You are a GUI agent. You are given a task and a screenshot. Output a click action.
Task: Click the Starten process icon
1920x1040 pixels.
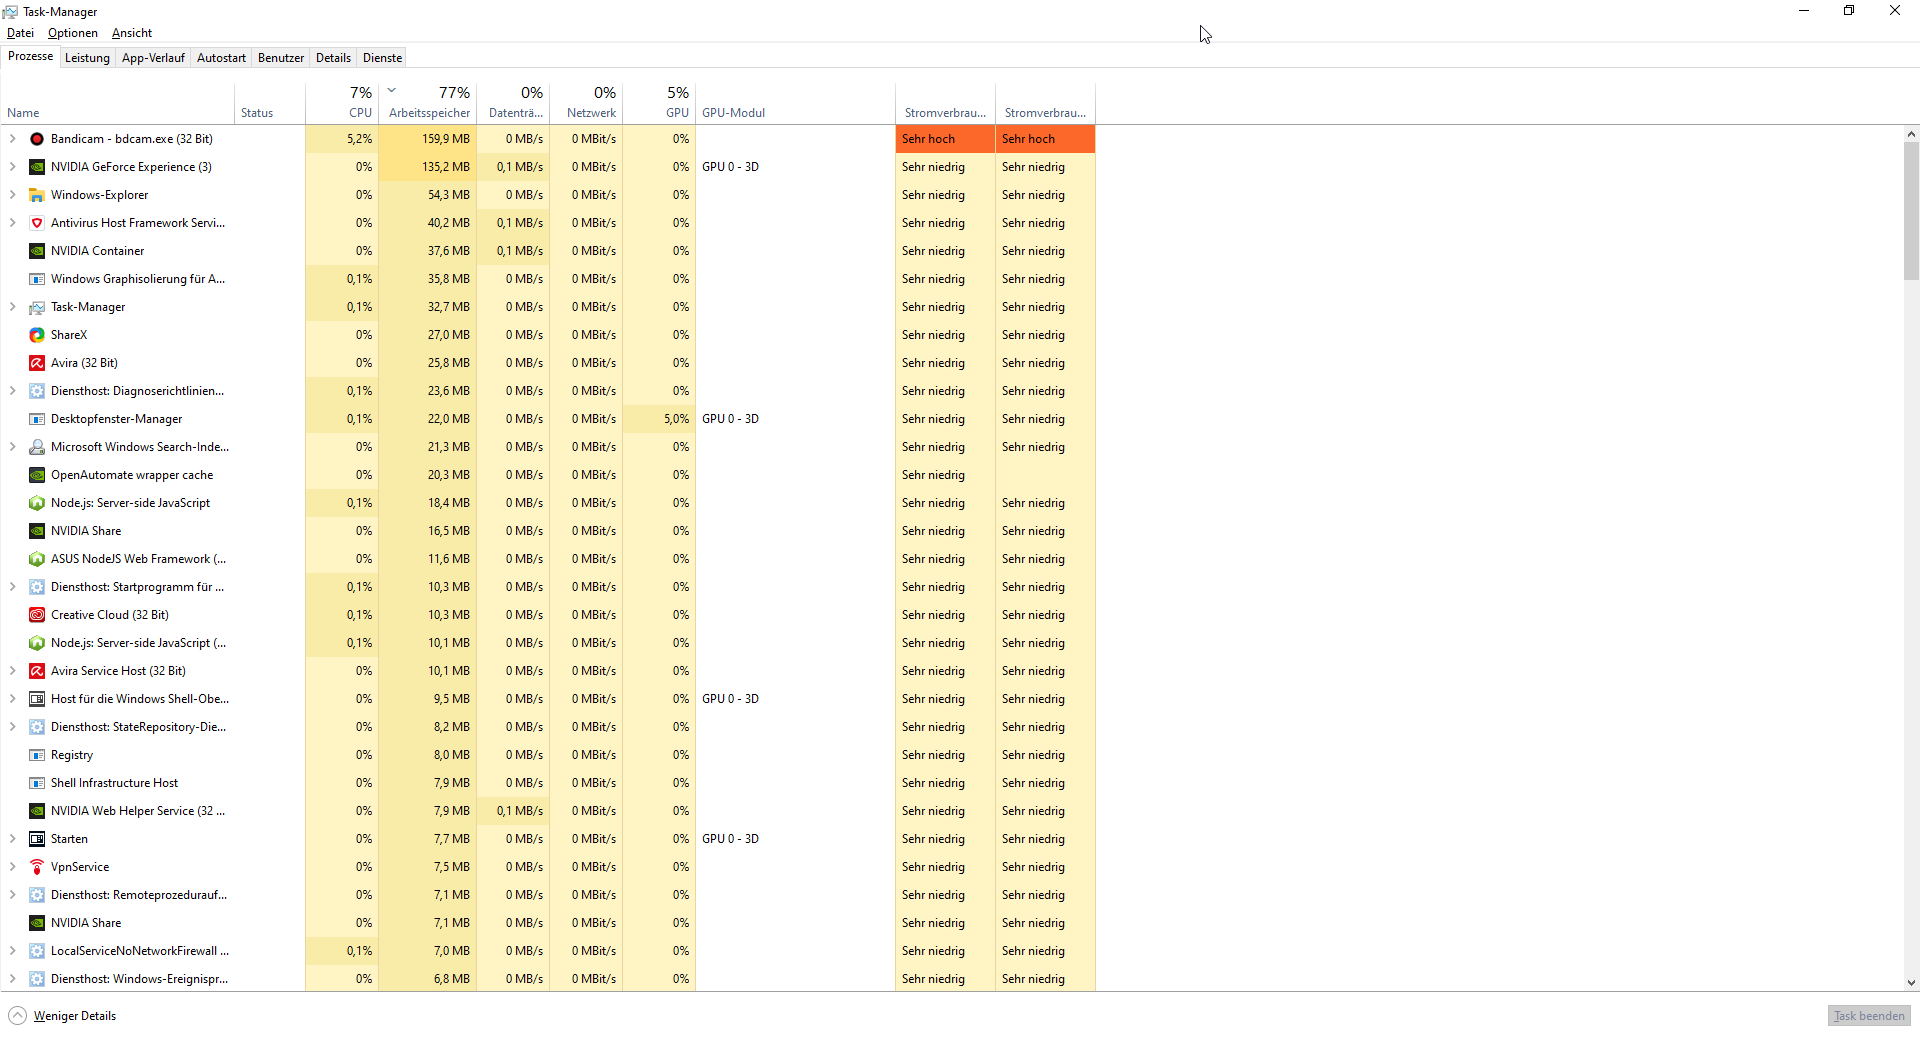pyautogui.click(x=37, y=839)
